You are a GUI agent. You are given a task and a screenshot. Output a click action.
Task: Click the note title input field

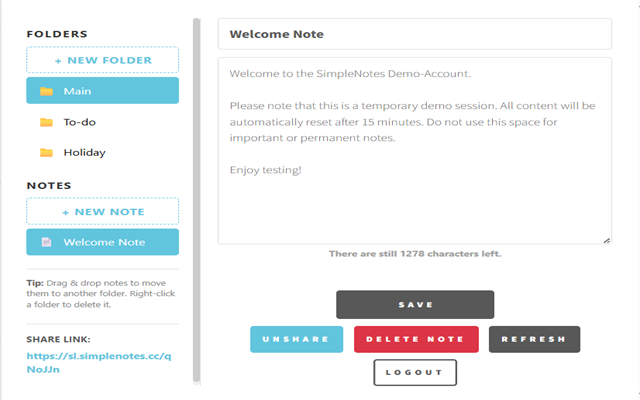pos(414,34)
